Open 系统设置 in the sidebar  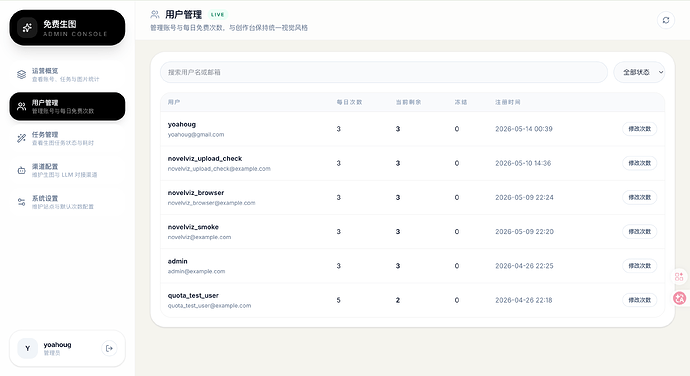click(x=67, y=202)
